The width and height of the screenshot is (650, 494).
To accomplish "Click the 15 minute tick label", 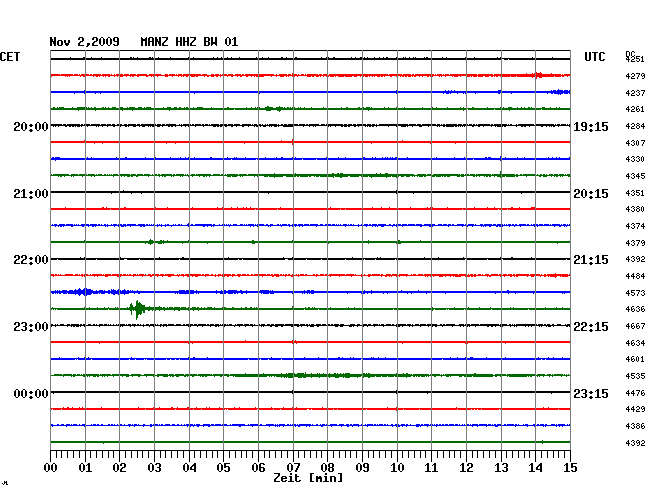I will (569, 467).
